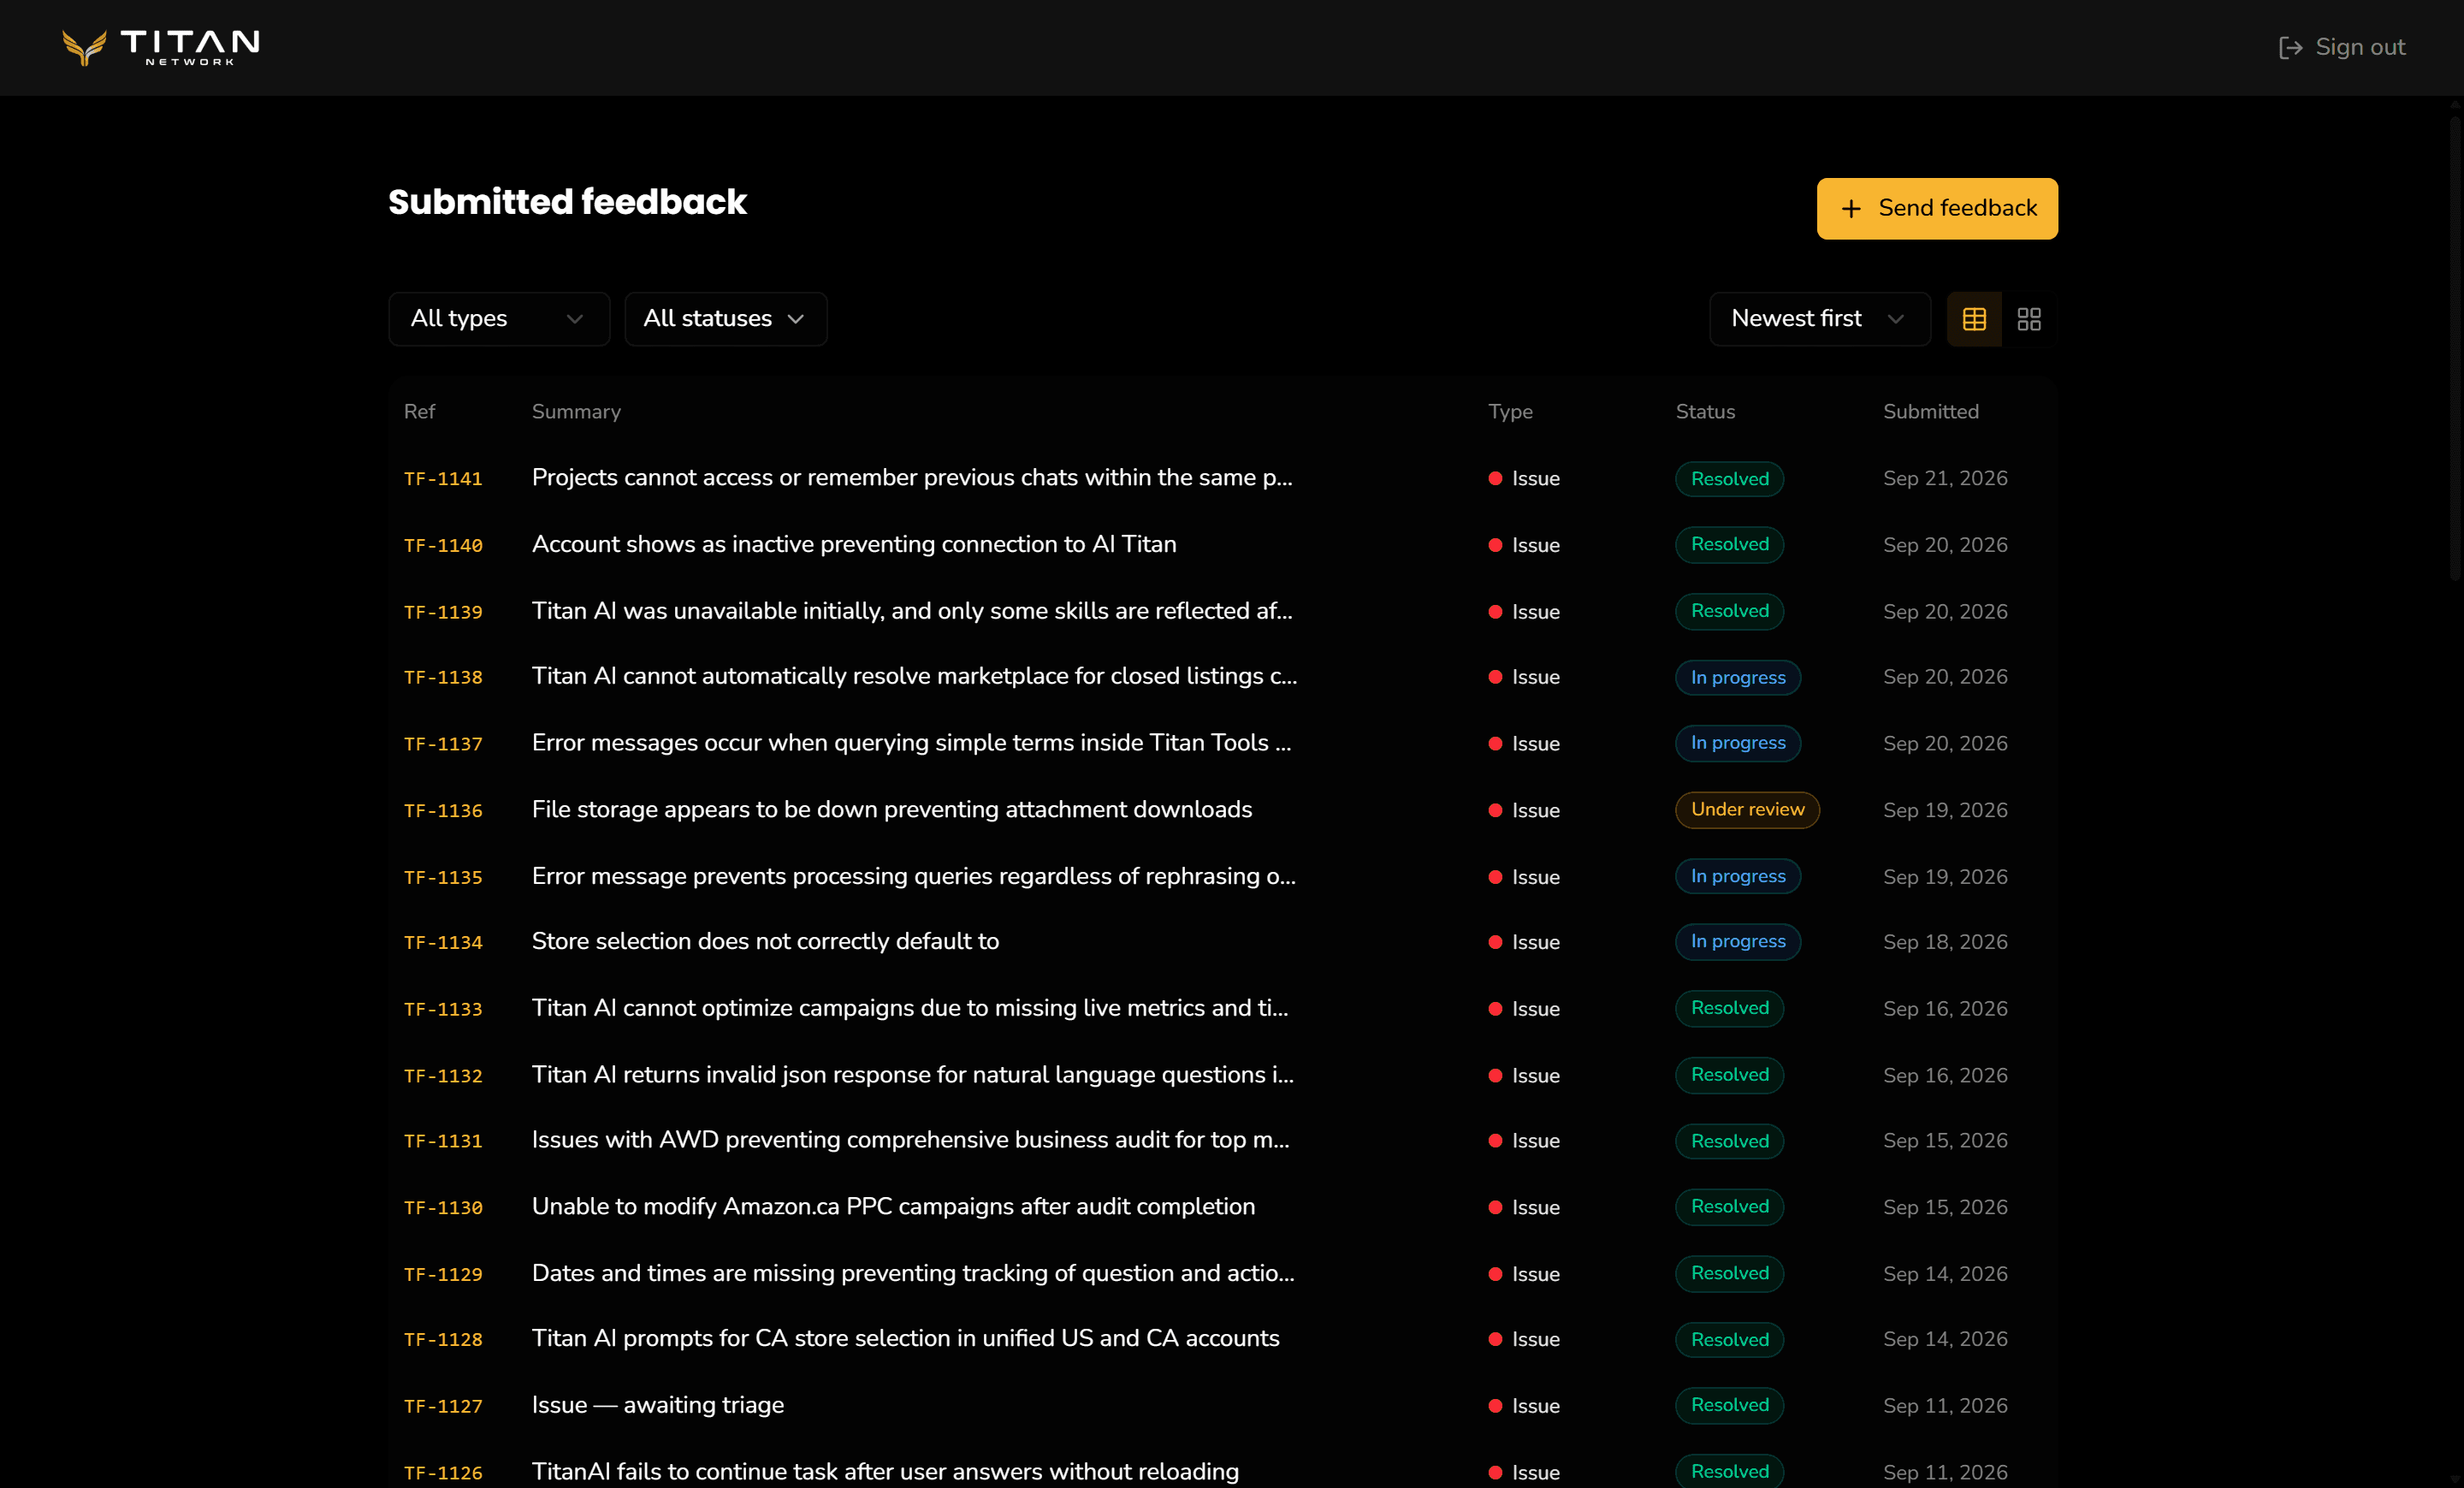Click the In progress badge for TF-1138
Screen dimensions: 2464x1488
(x=1738, y=677)
